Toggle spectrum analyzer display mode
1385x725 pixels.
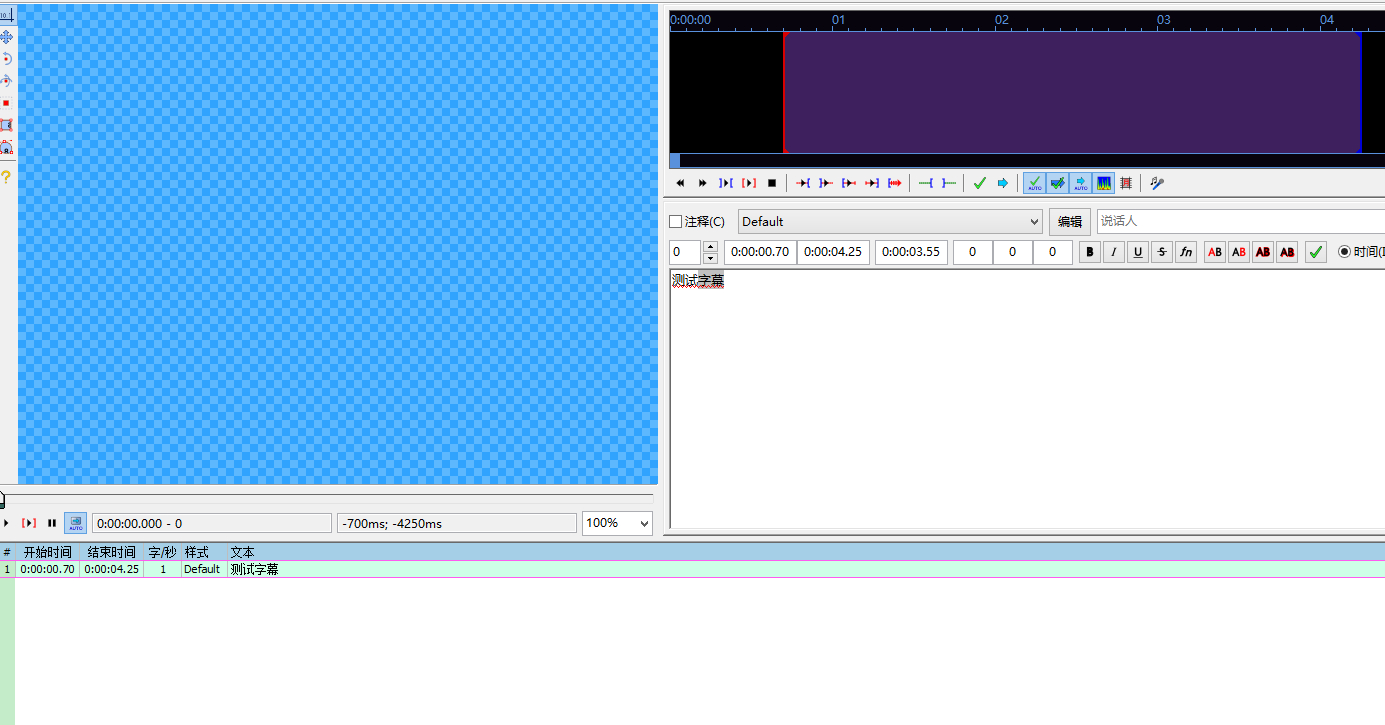click(1104, 183)
